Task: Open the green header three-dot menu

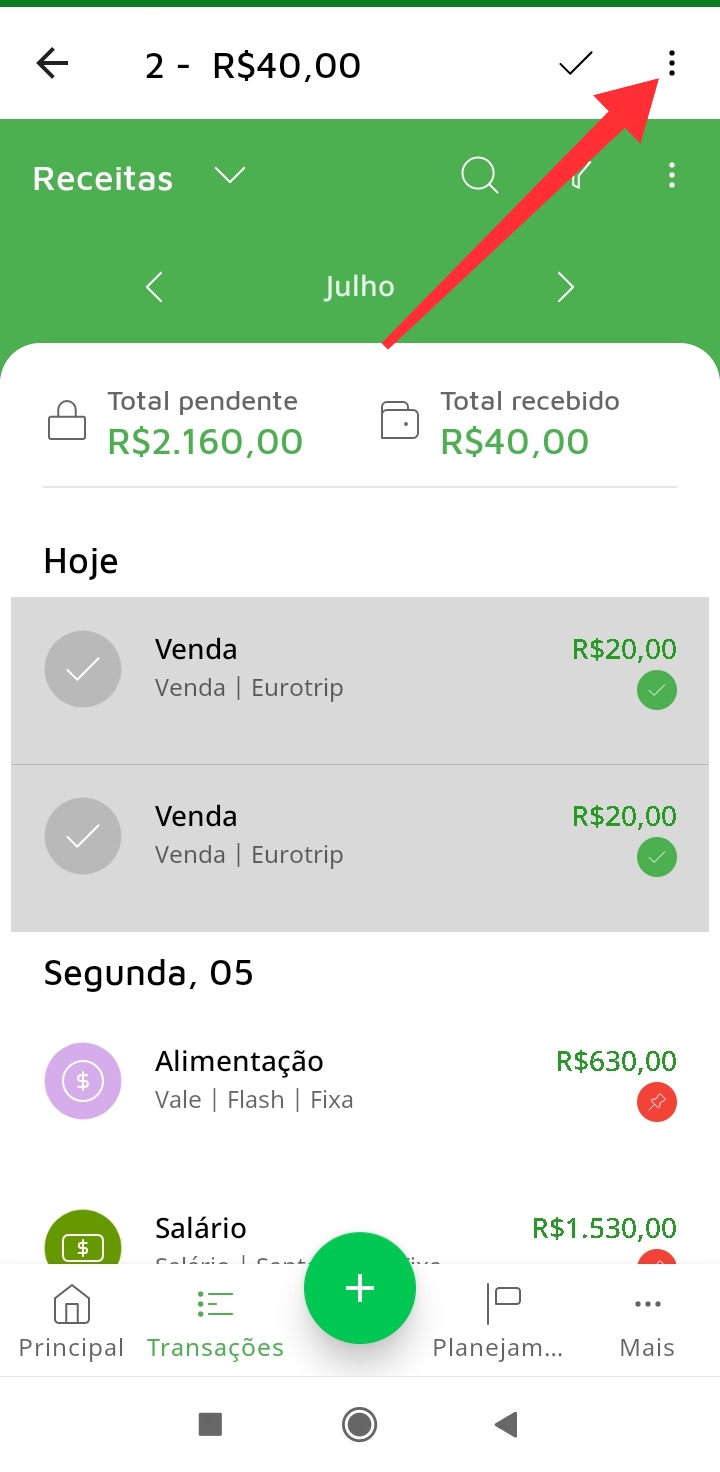Action: click(671, 176)
